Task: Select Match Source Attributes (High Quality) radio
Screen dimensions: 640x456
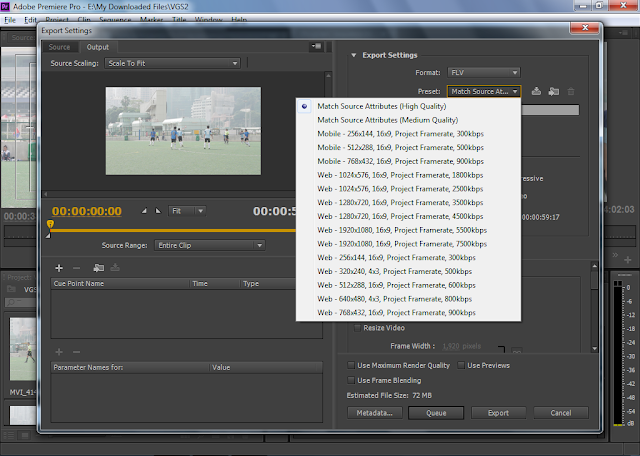Action: [304, 106]
